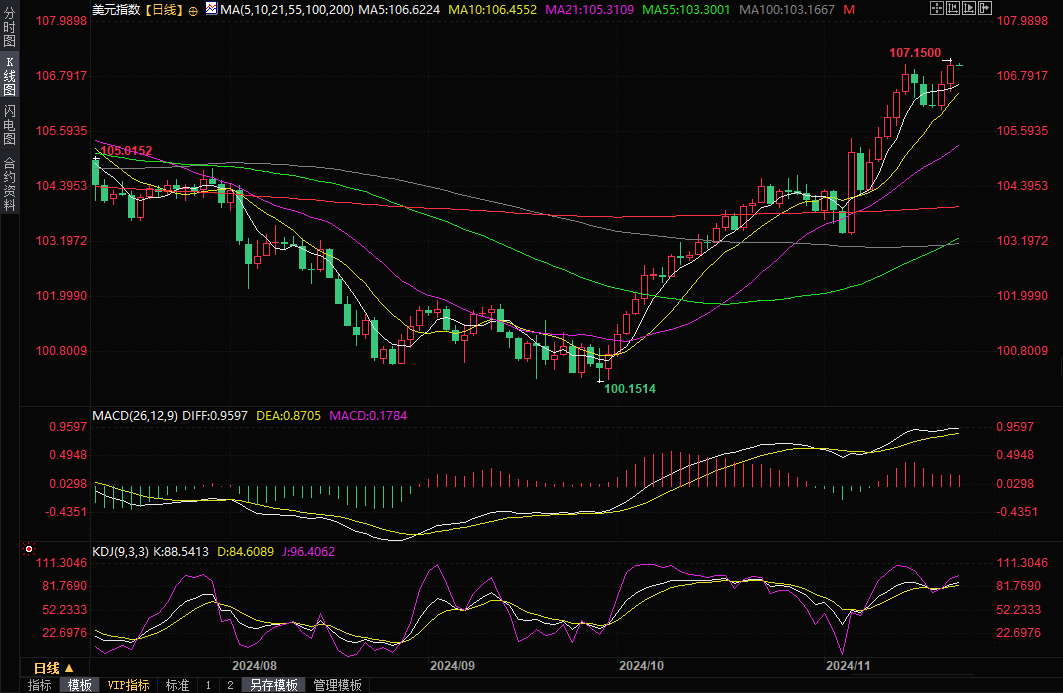Click the first dotted-grid icon in top-right toolbar
Image resolution: width=1063 pixels, height=693 pixels.
[936, 9]
